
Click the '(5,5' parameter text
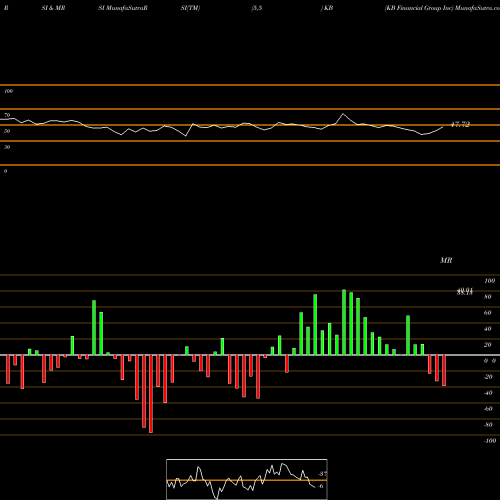tap(257, 8)
